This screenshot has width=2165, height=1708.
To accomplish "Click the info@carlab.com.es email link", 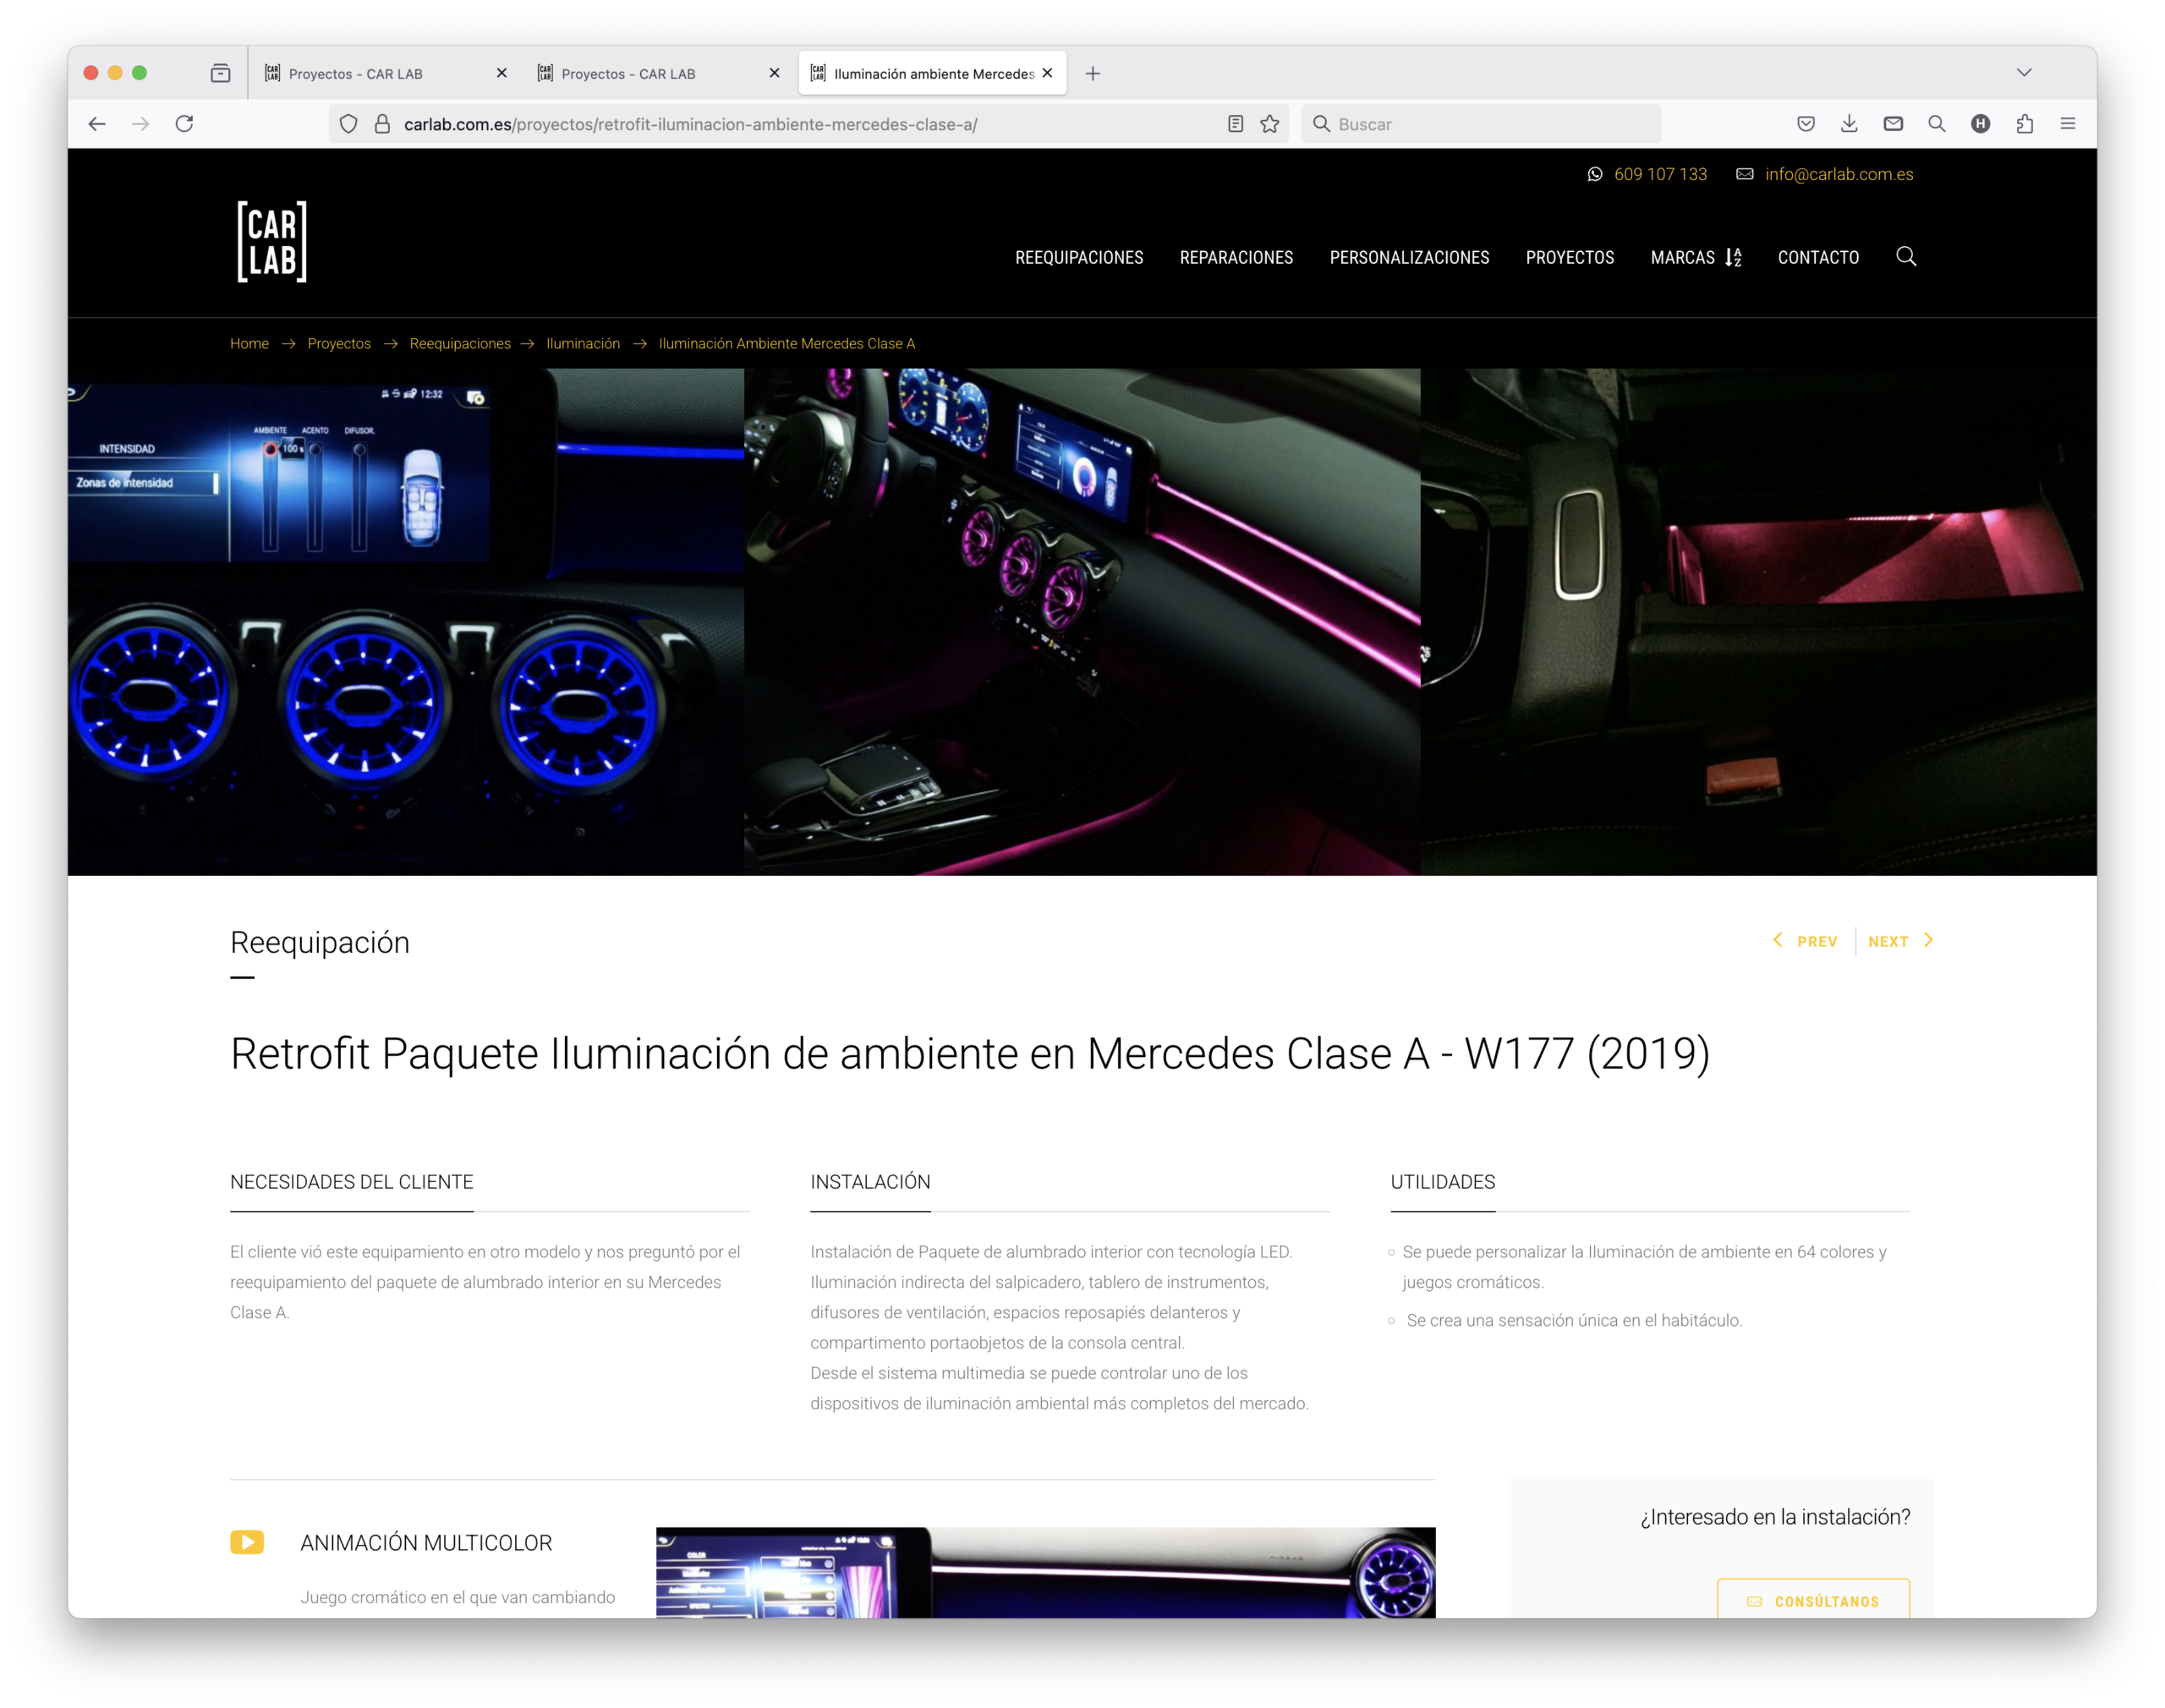I will click(1838, 174).
